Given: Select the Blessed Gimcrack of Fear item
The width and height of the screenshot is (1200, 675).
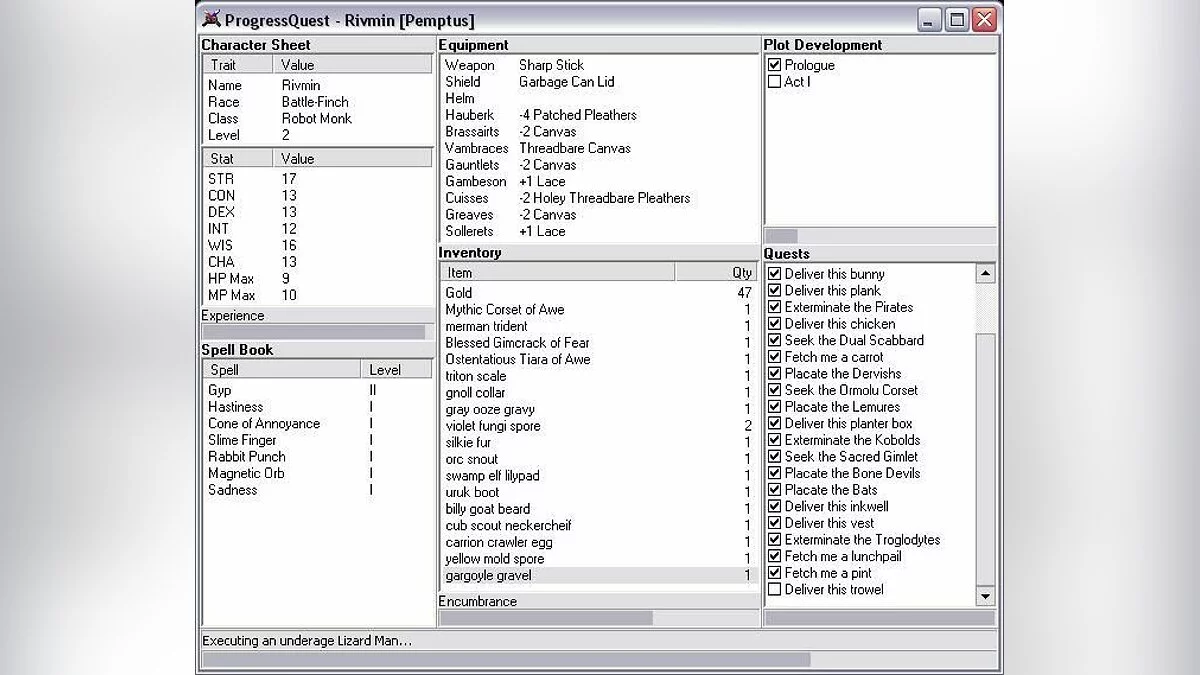Looking at the screenshot, I should pos(598,343).
